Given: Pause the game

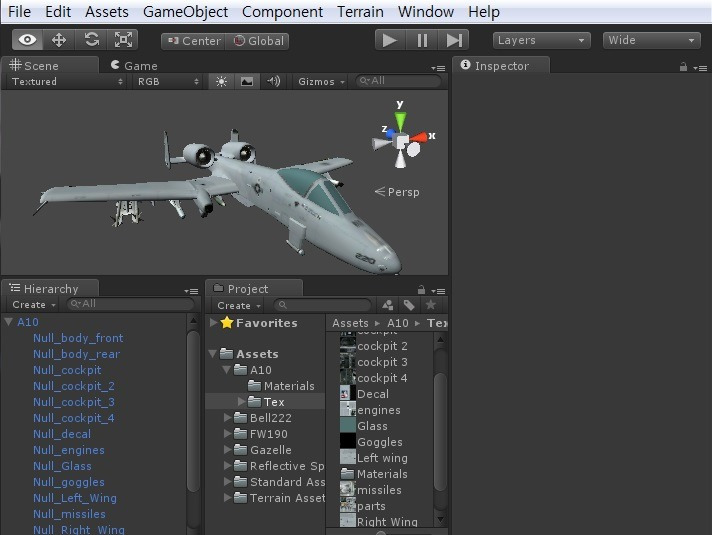Looking at the screenshot, I should (x=422, y=40).
